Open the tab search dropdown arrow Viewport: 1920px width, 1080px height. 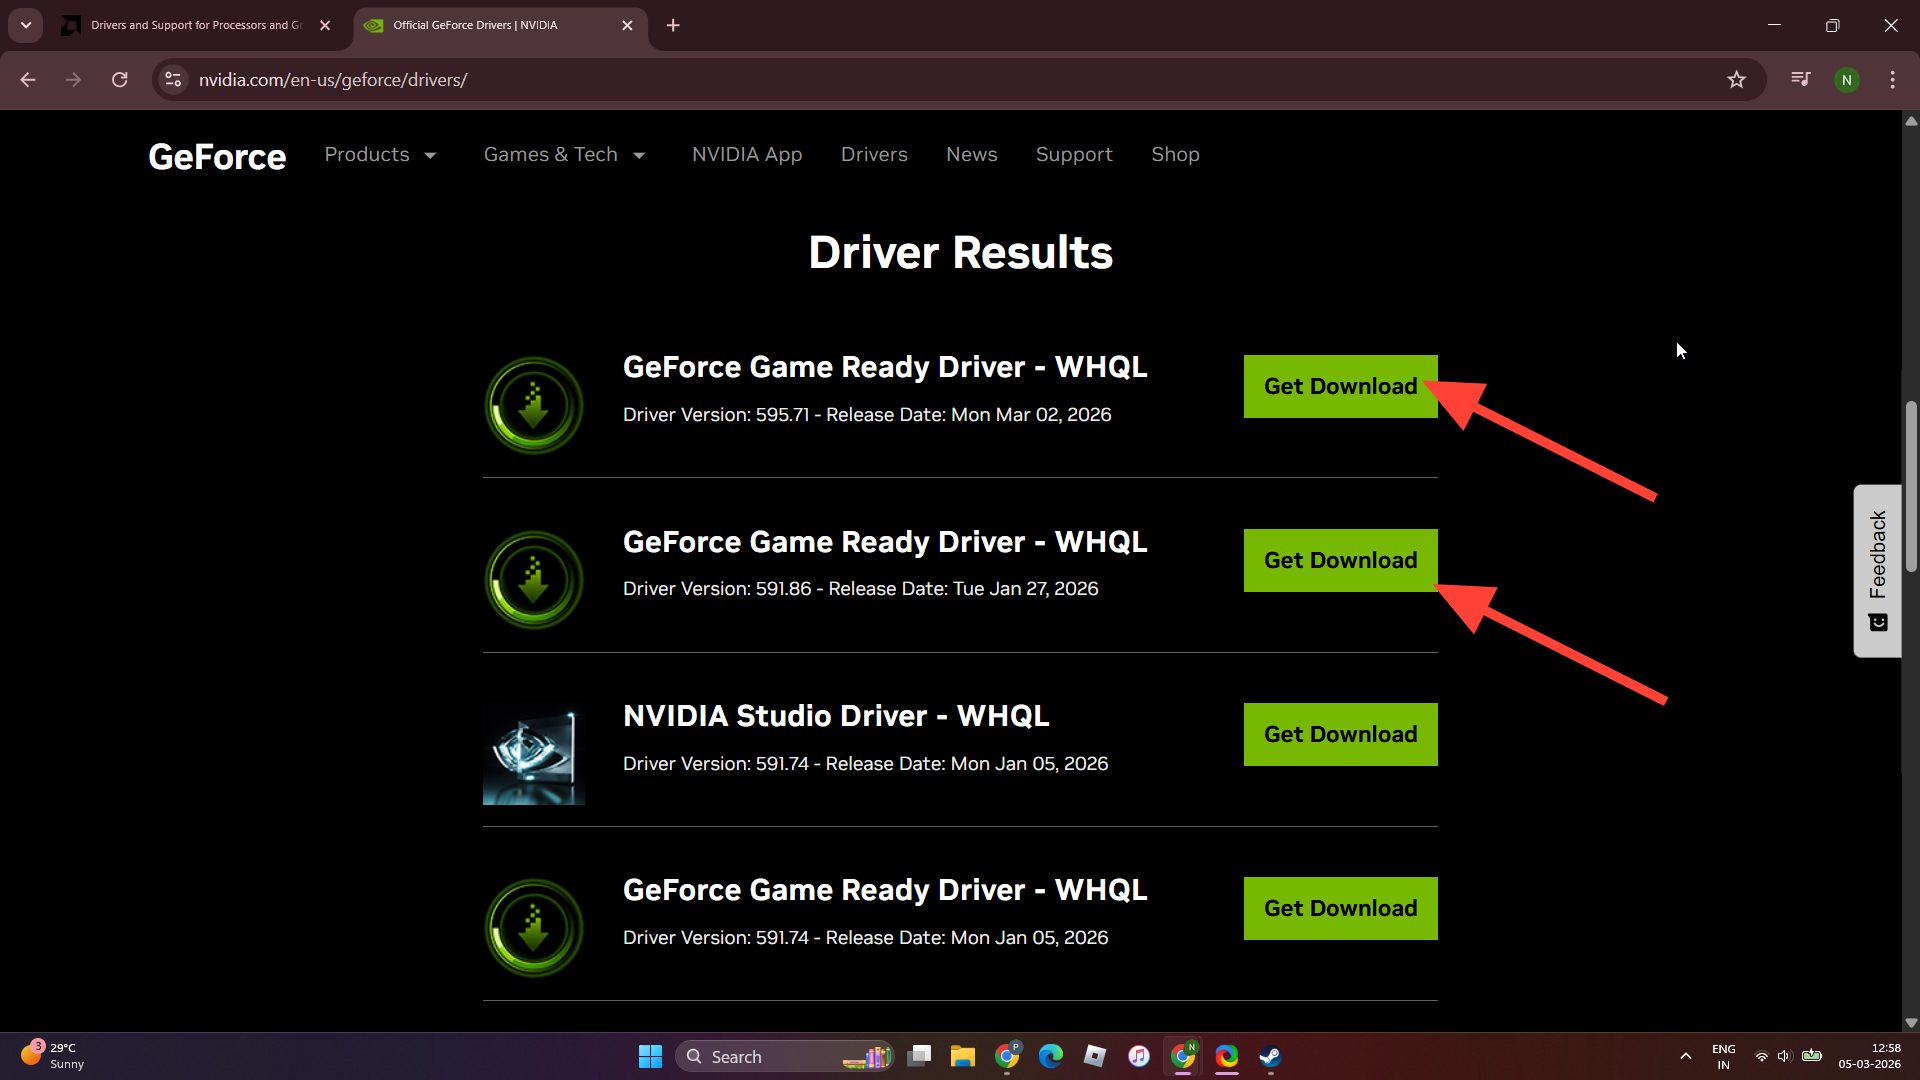point(26,25)
